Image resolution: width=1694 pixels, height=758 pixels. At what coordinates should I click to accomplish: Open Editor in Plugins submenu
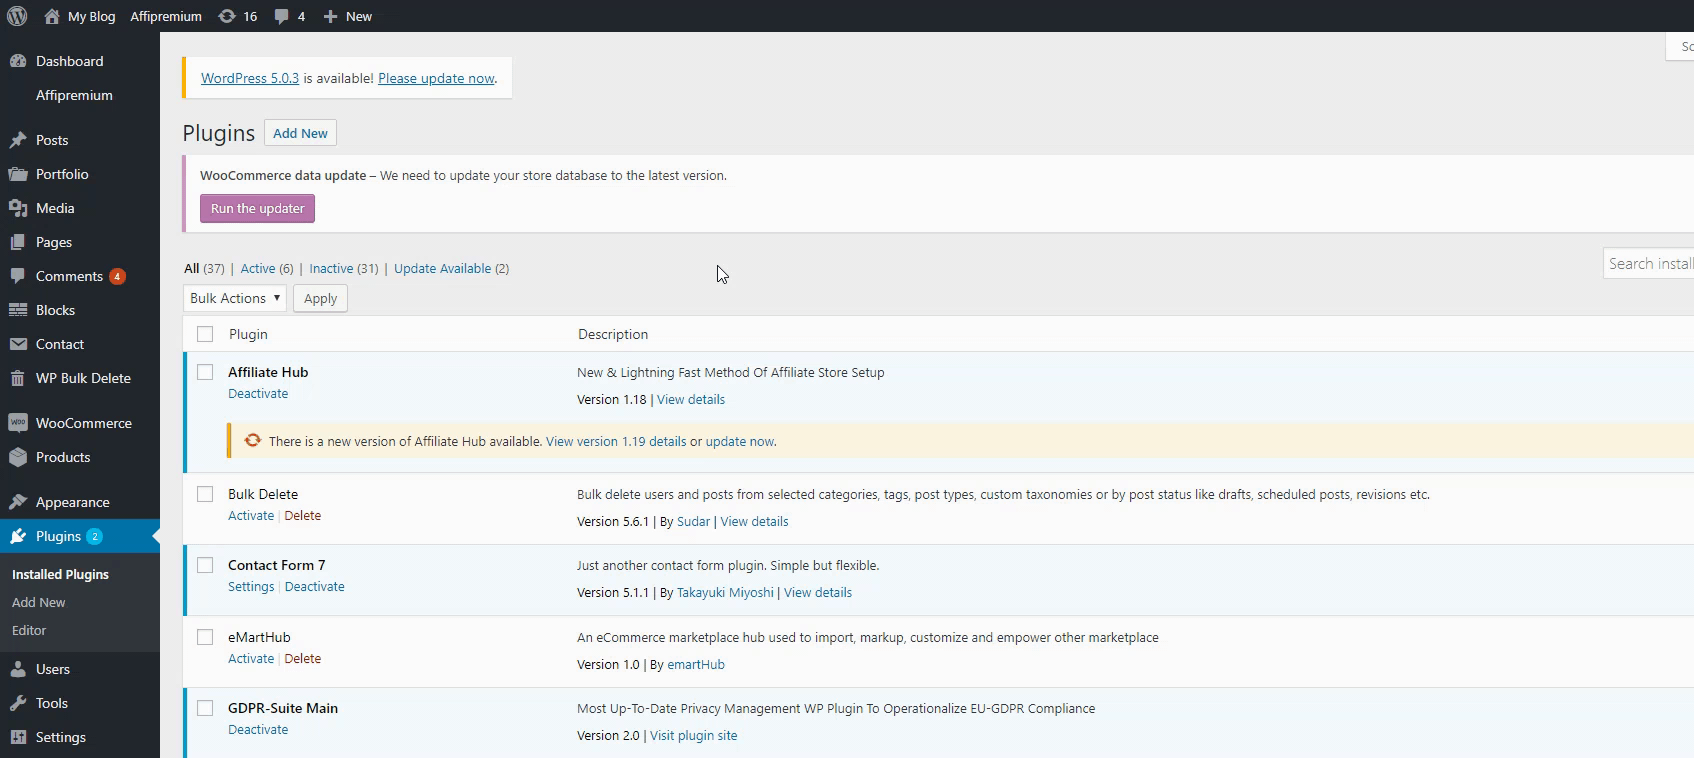29,630
